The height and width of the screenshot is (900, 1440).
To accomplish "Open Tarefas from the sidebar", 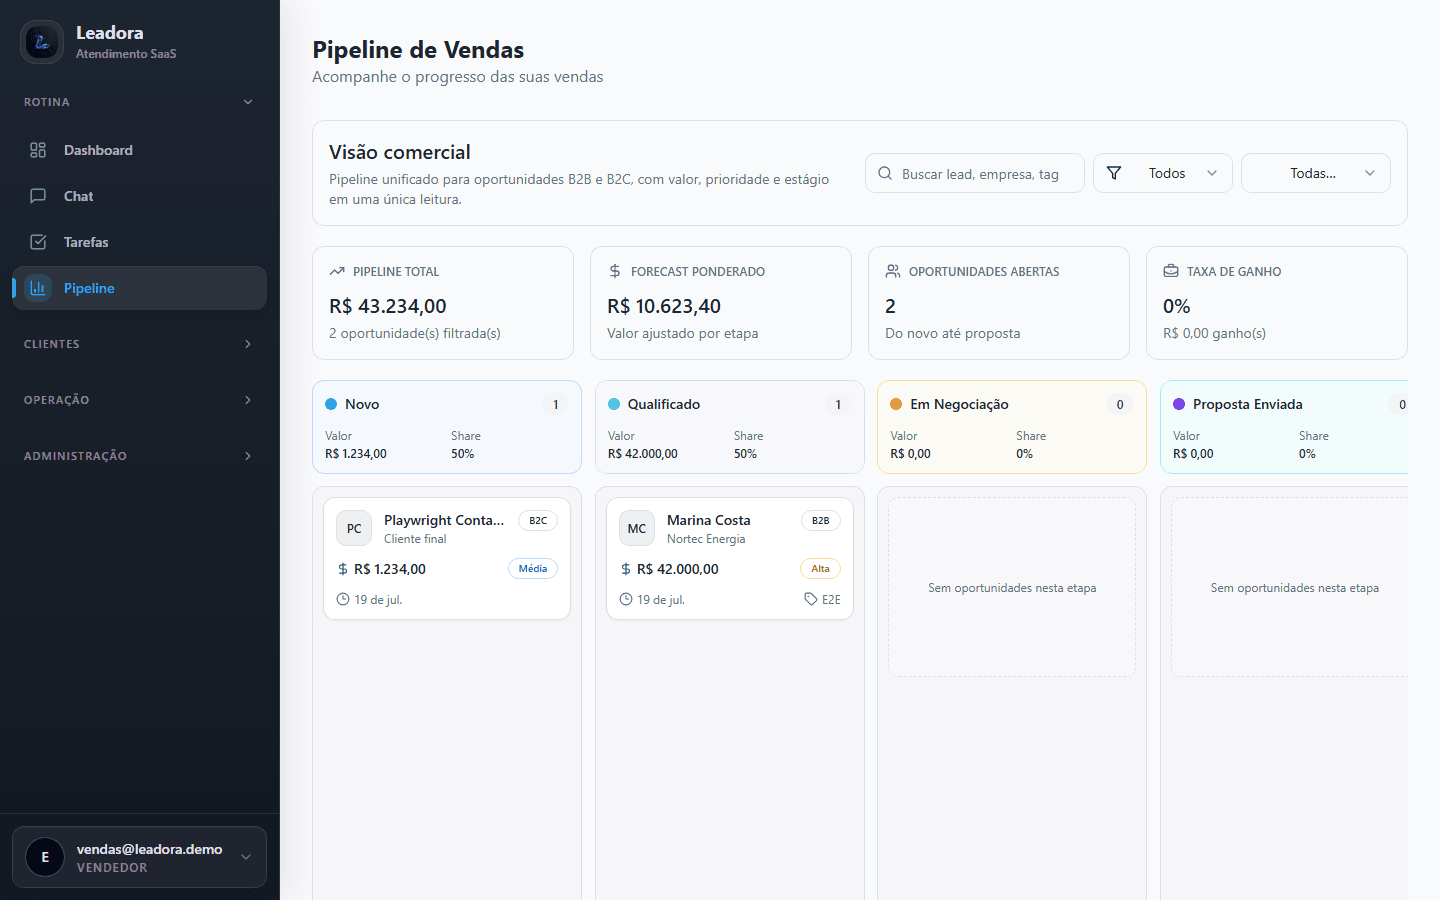I will [x=140, y=242].
